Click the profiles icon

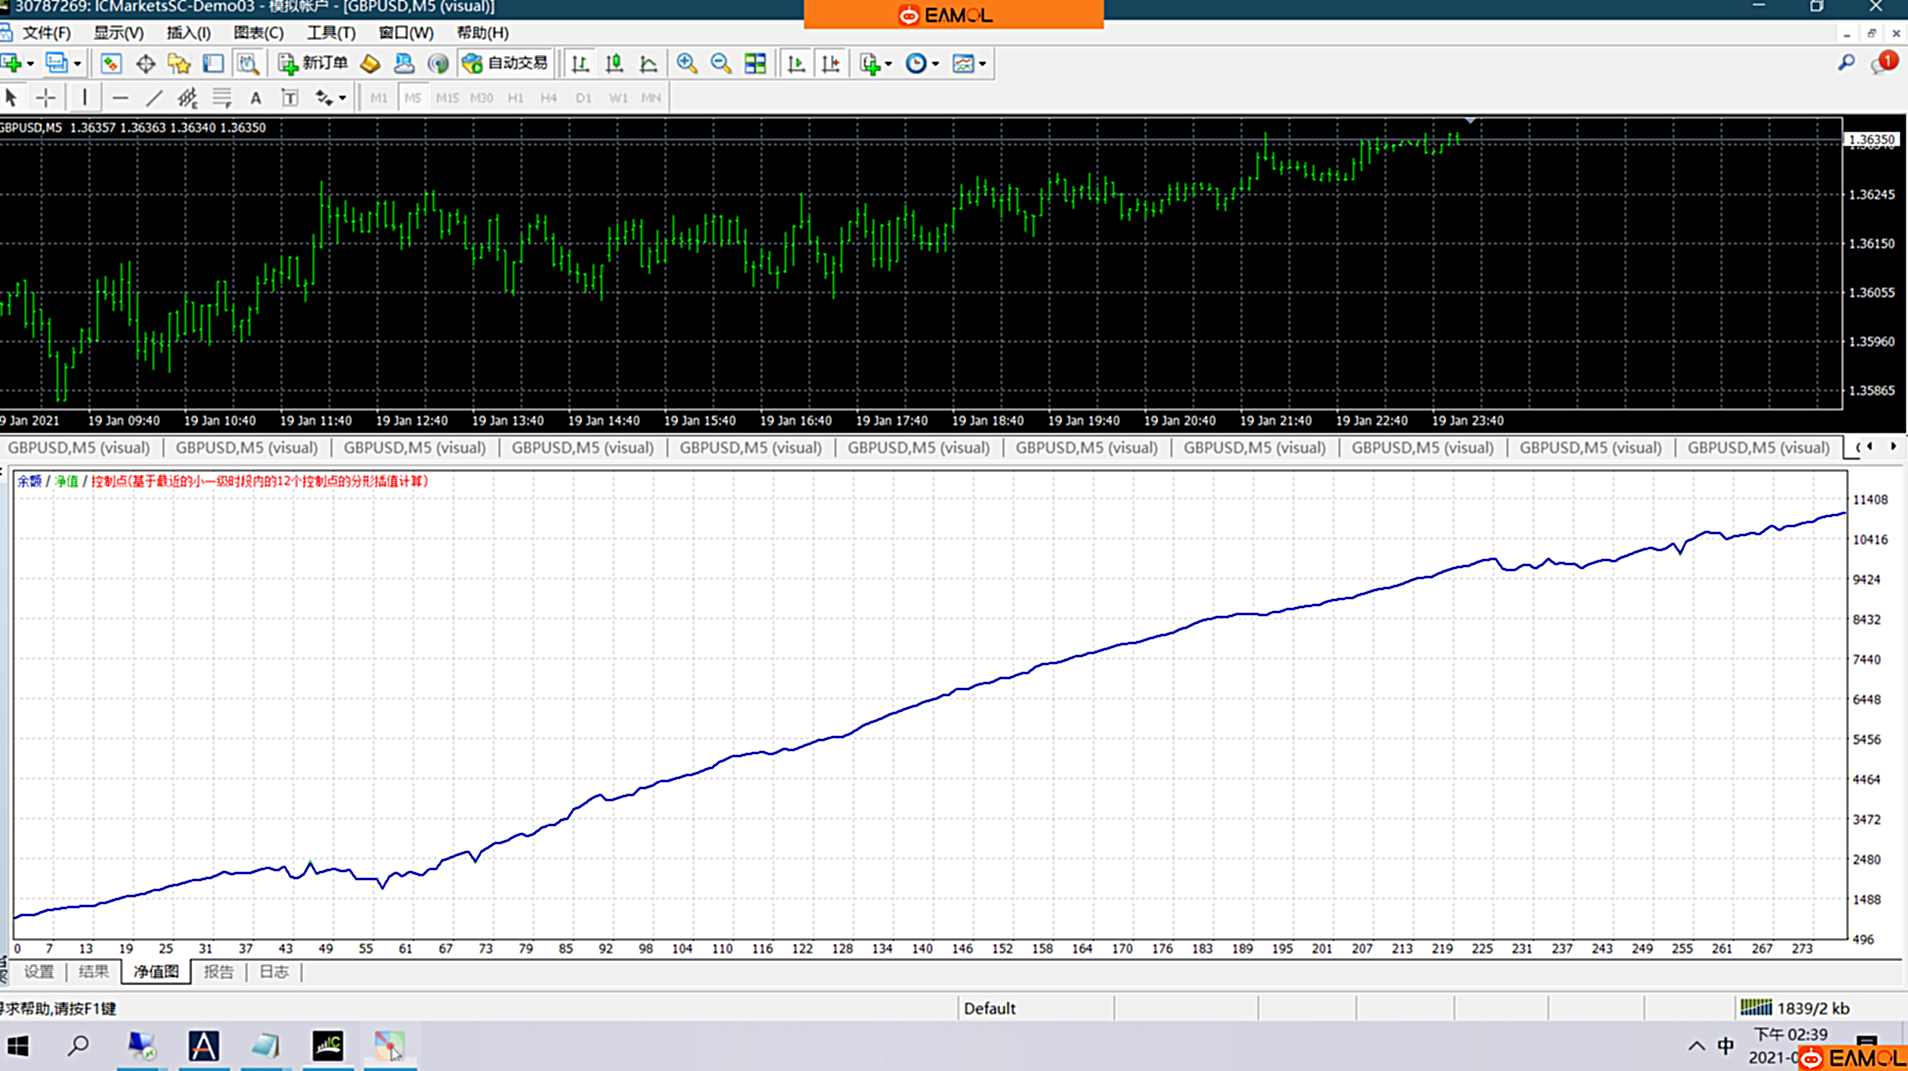(57, 63)
